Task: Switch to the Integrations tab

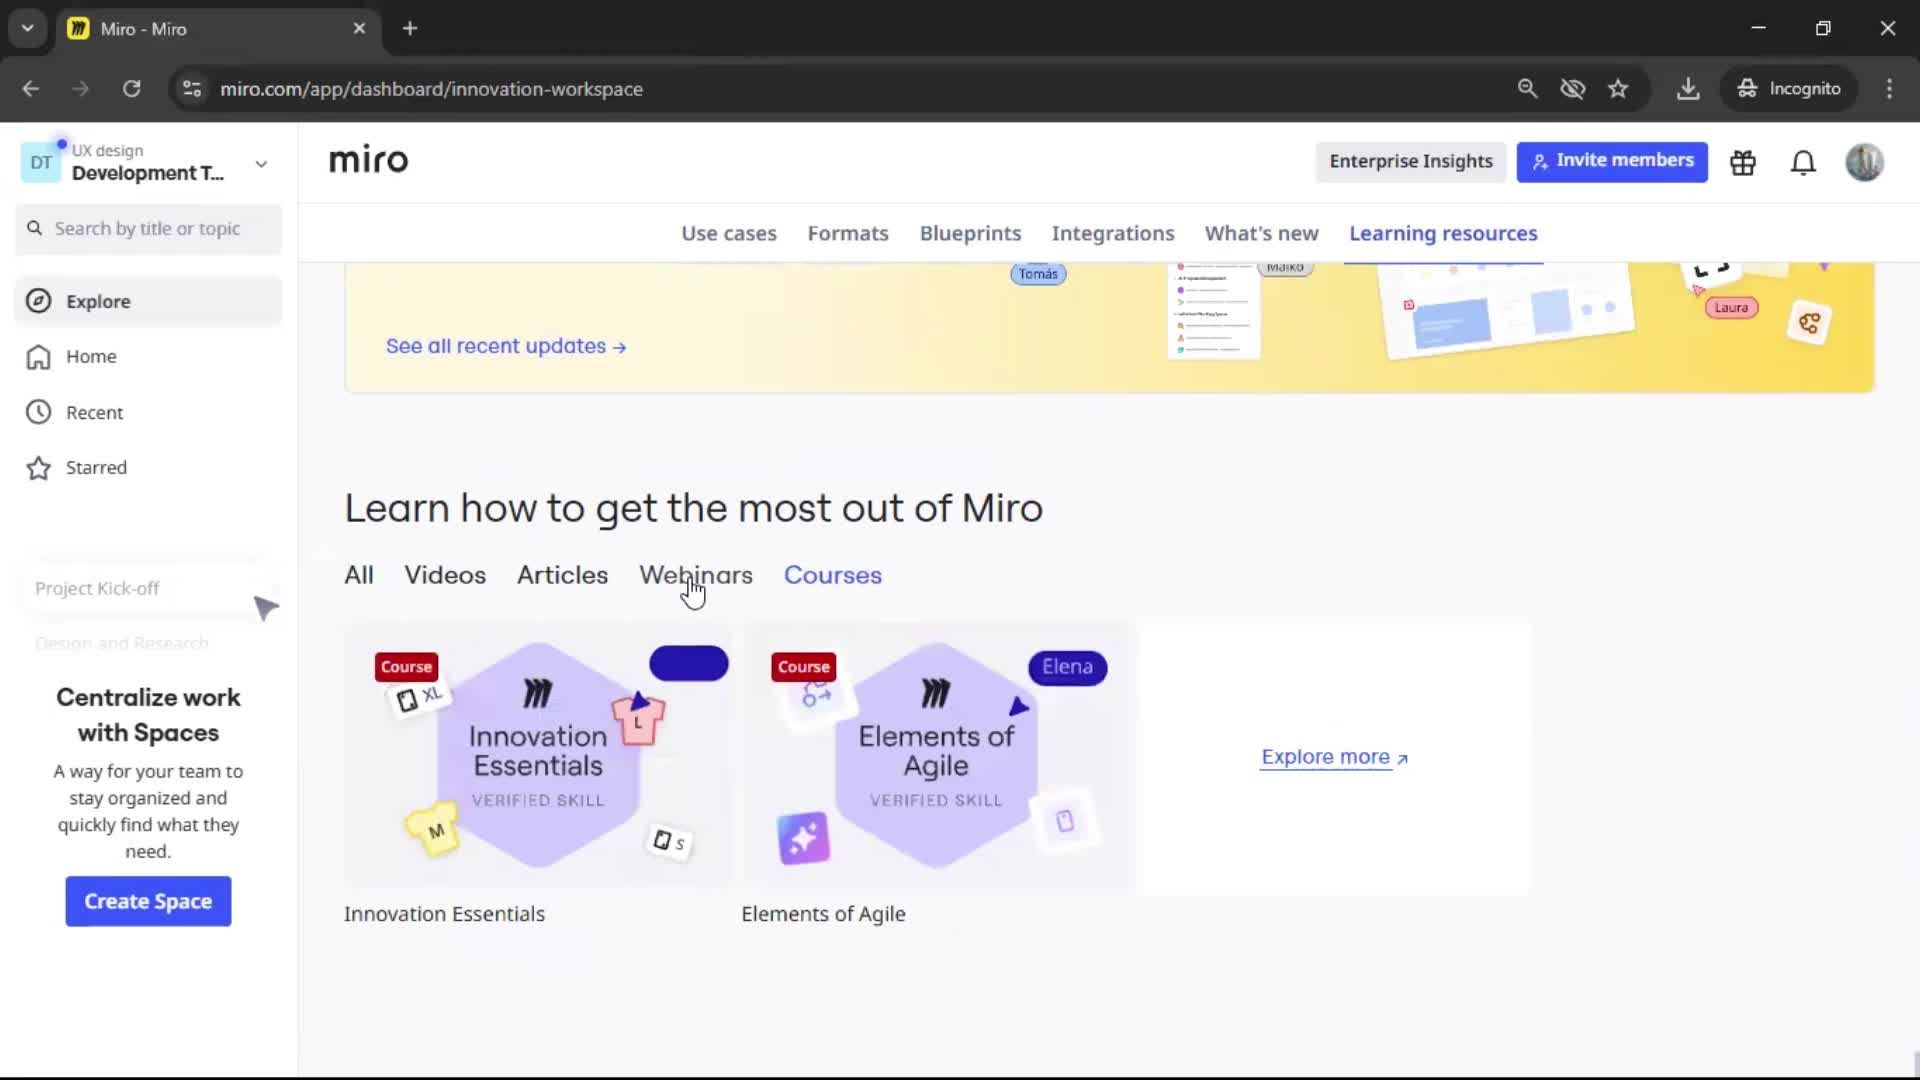Action: (x=1113, y=233)
